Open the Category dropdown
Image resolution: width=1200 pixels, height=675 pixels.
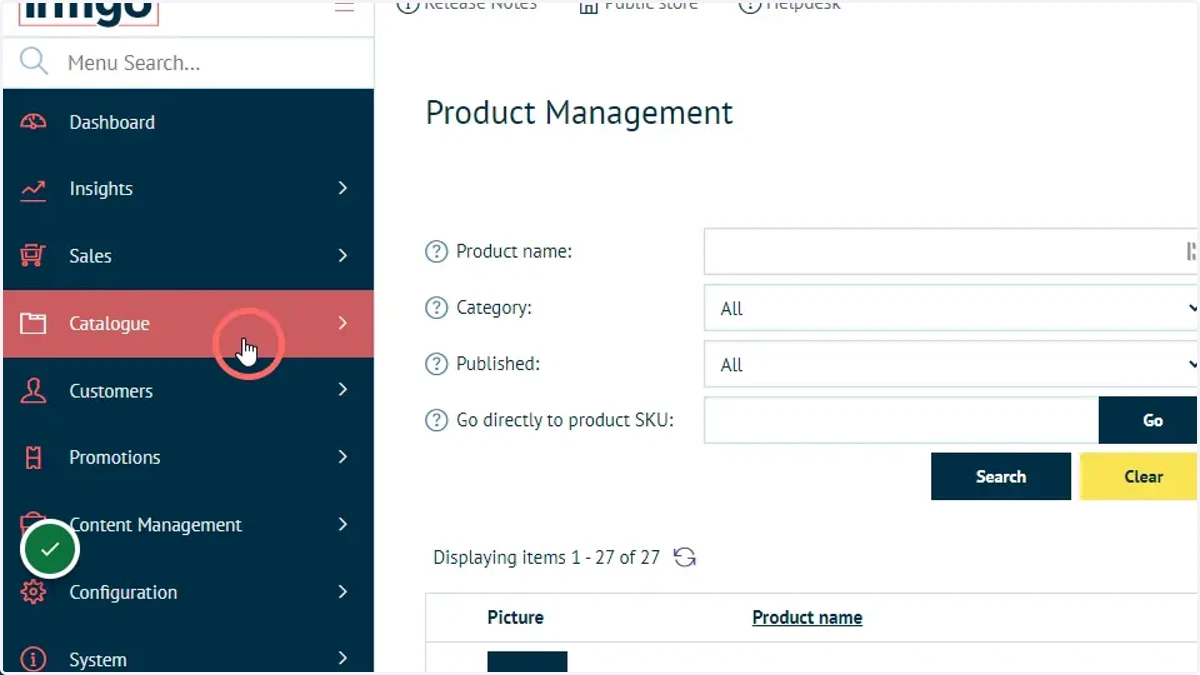[x=951, y=308]
